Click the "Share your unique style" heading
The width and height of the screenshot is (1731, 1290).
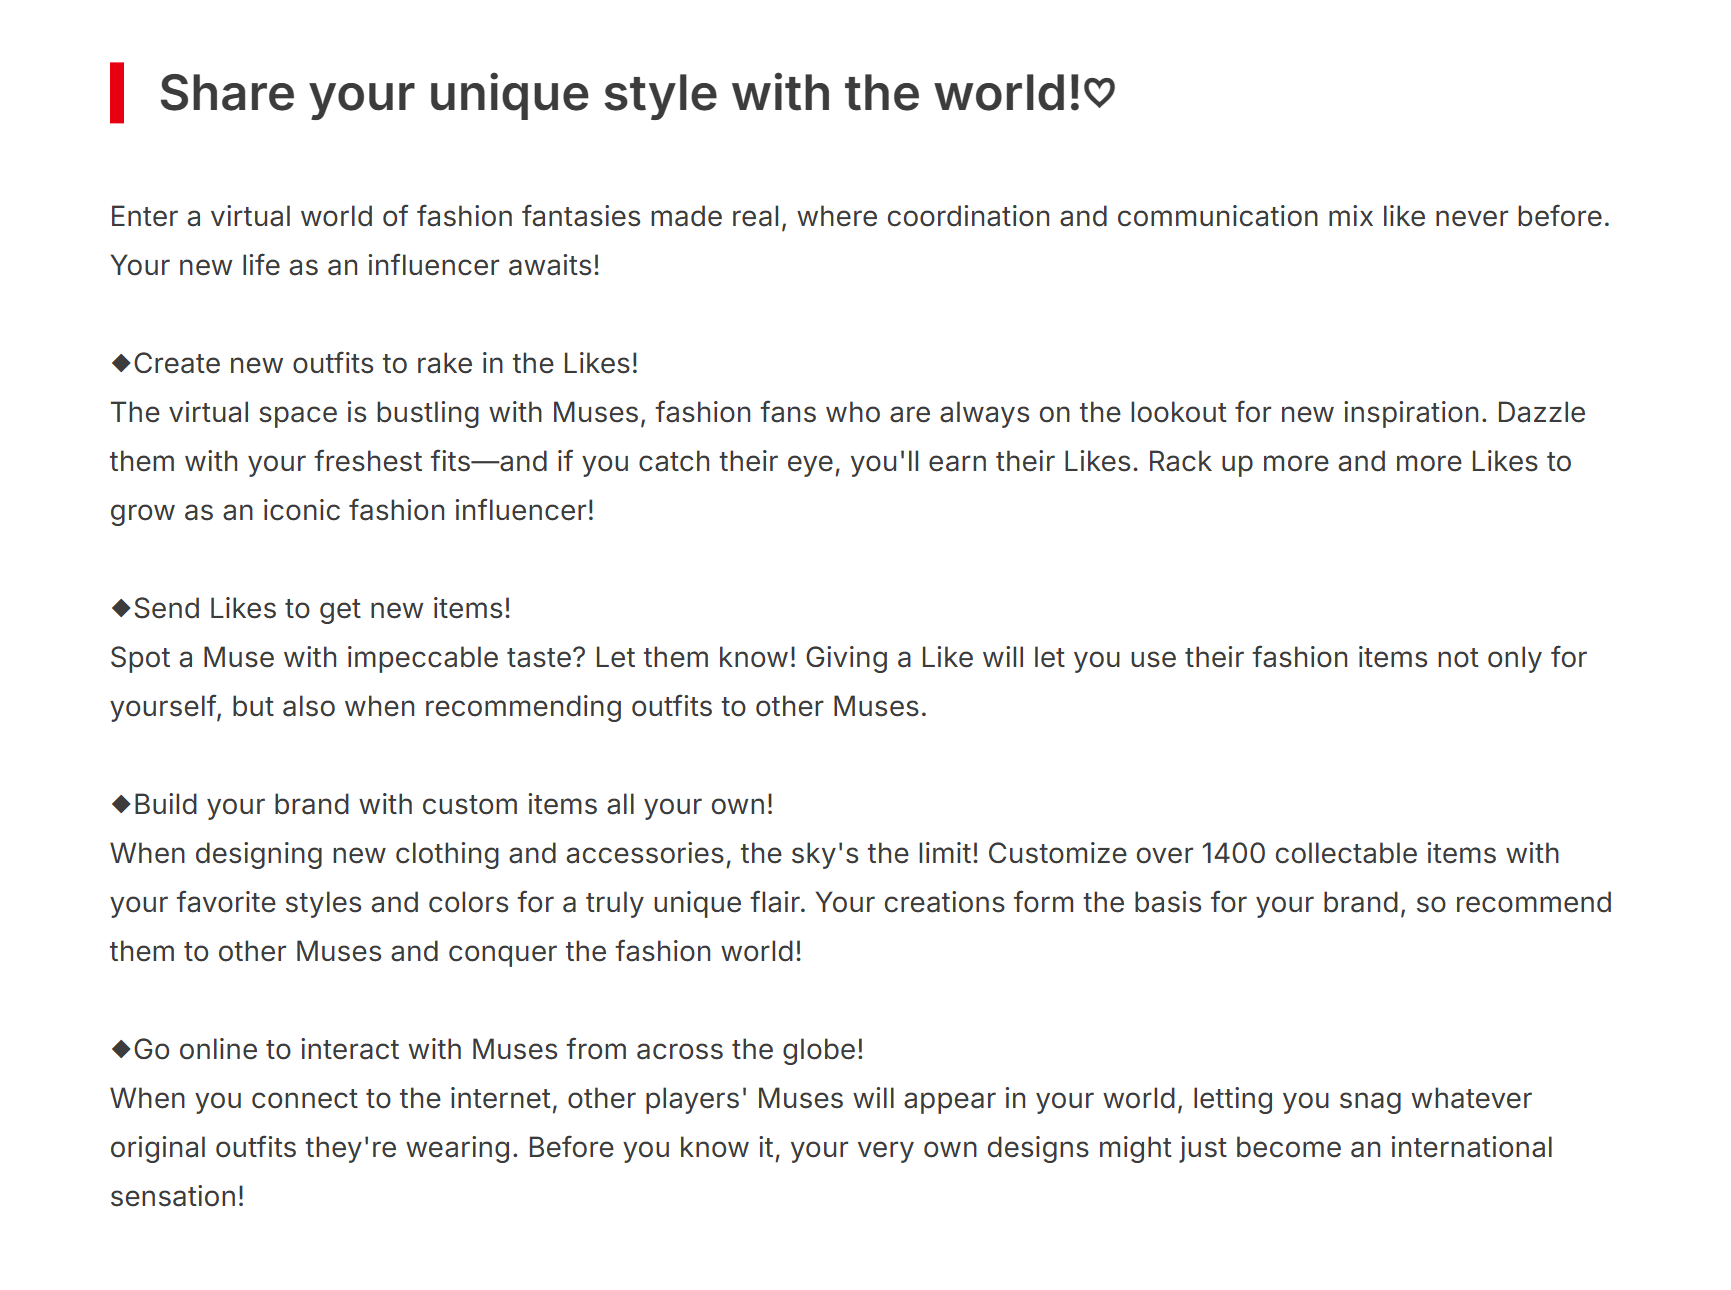(620, 93)
